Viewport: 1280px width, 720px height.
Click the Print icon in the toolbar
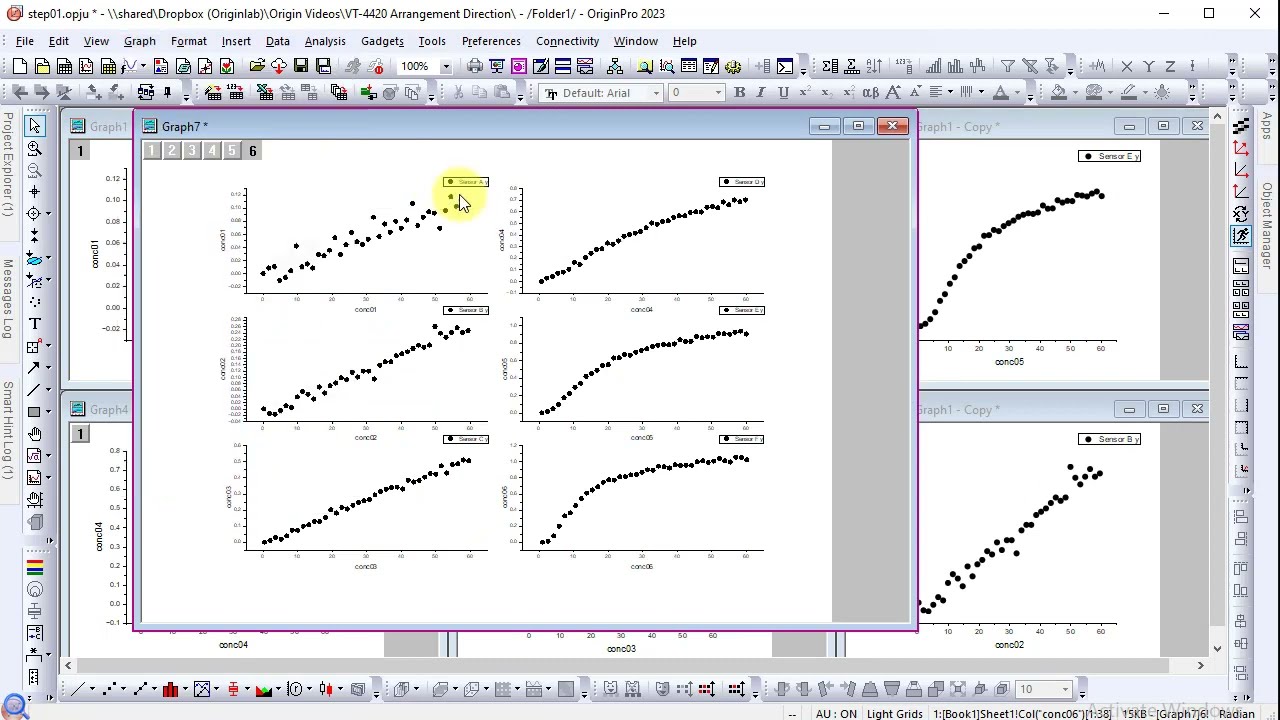[475, 66]
